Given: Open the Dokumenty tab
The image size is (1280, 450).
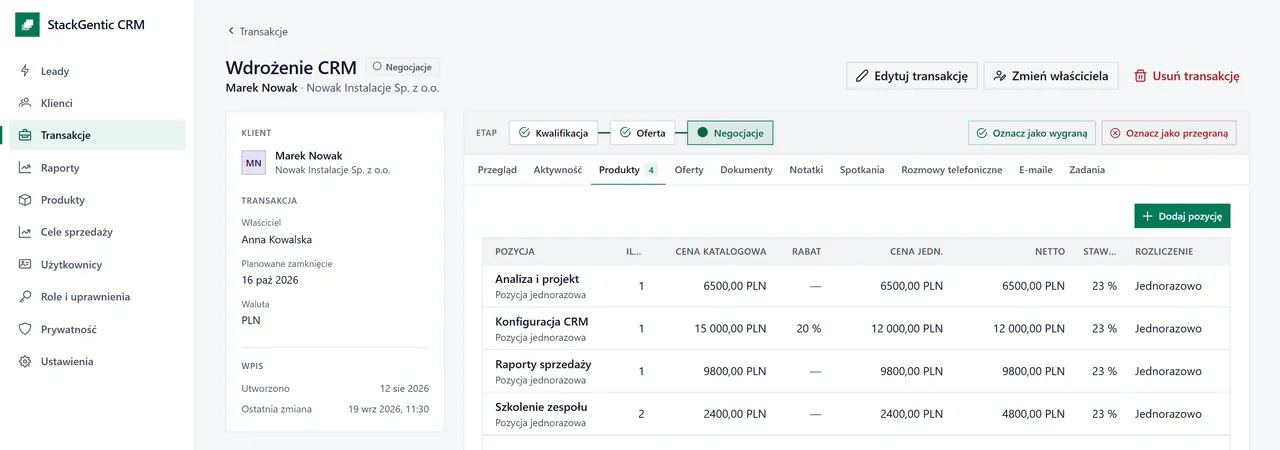Looking at the screenshot, I should [x=746, y=170].
